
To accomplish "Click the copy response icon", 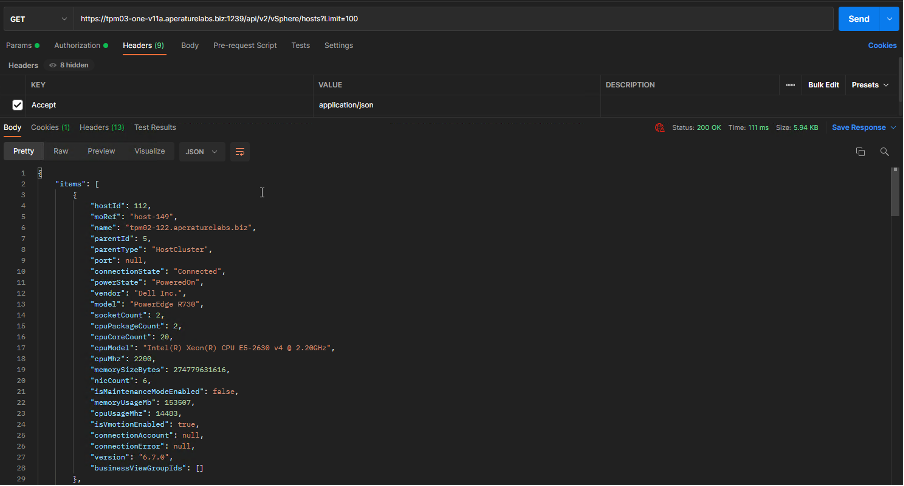I will point(860,151).
